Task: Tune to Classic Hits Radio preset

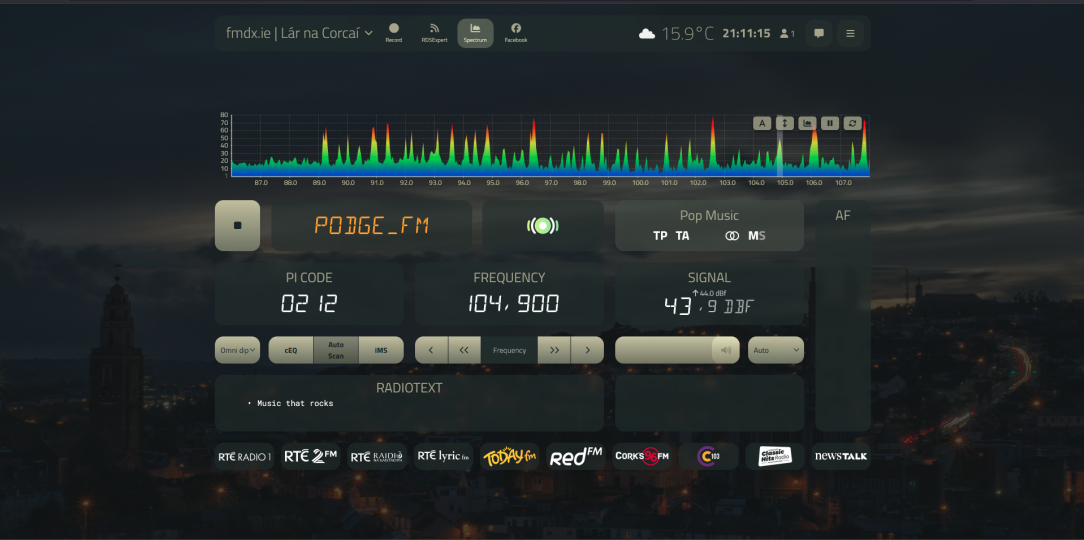Action: [x=775, y=456]
